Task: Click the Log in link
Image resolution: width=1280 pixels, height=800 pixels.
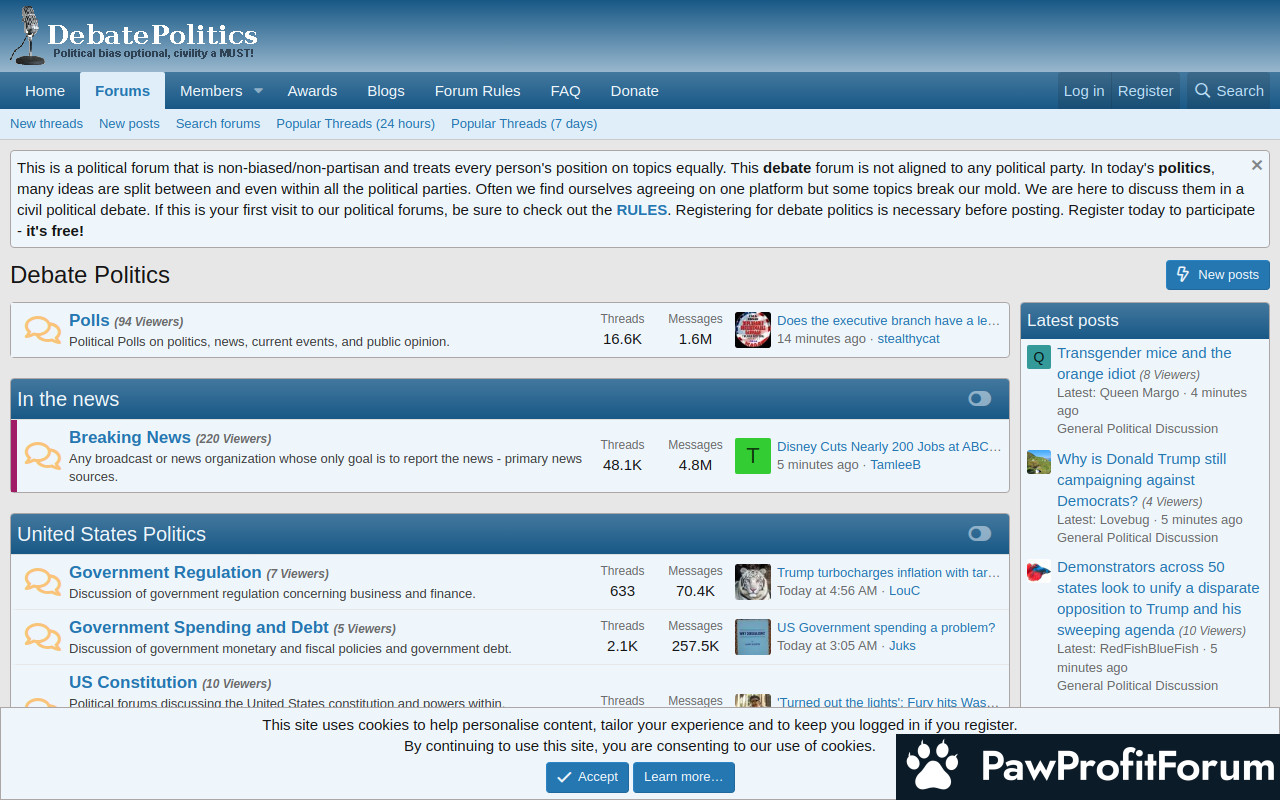Action: (x=1084, y=91)
